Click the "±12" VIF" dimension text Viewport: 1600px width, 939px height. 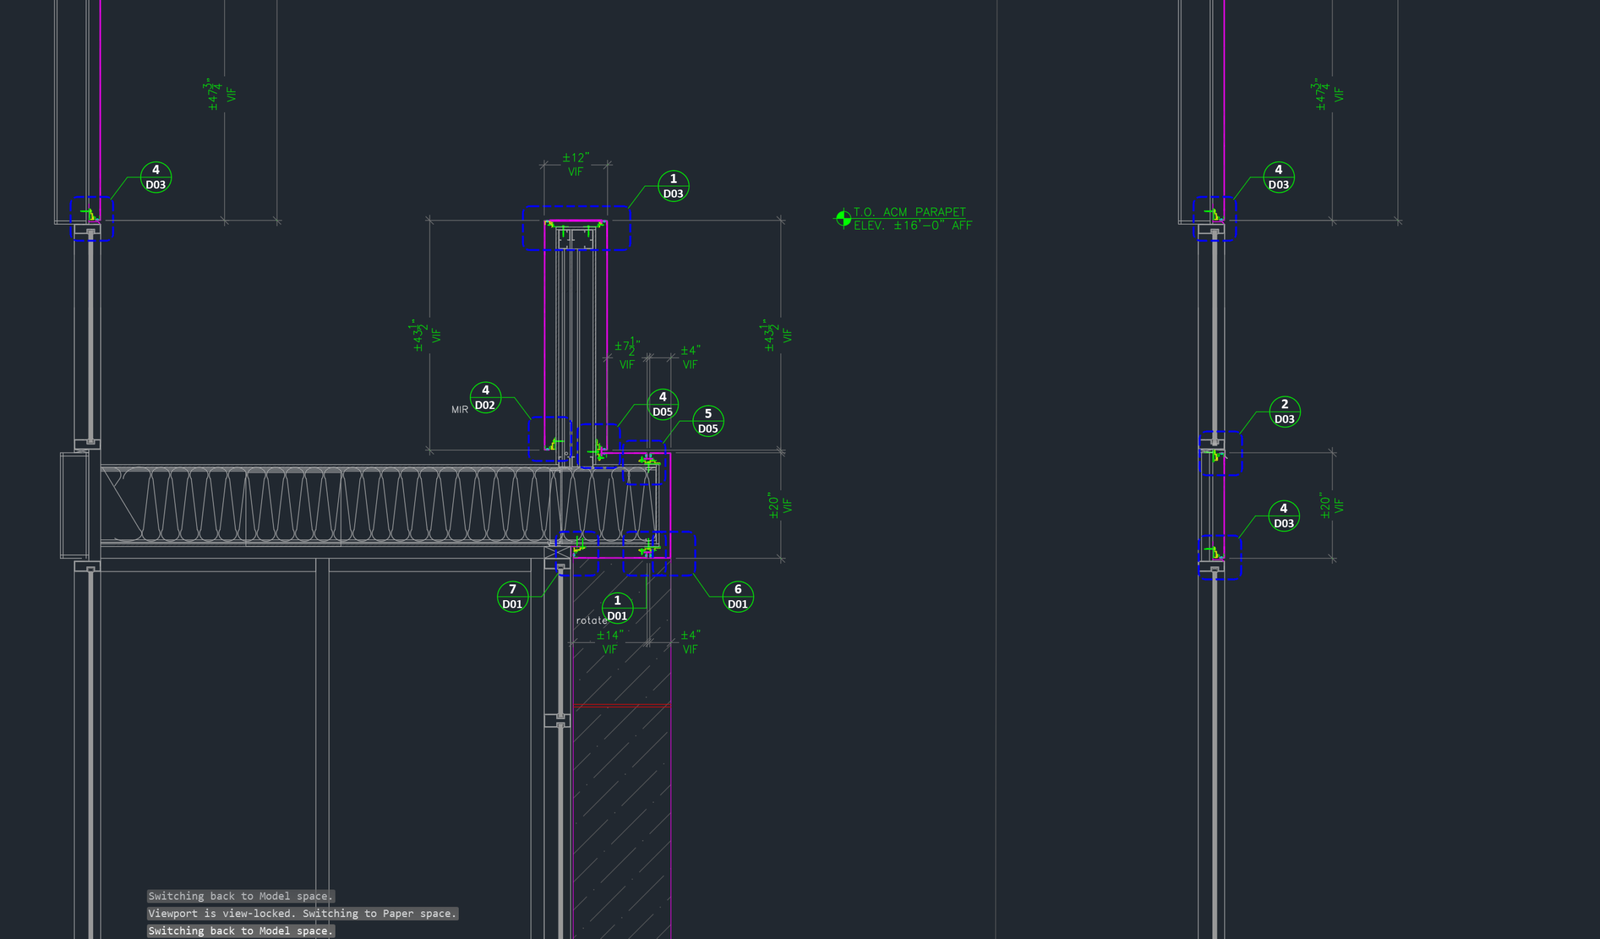click(575, 164)
